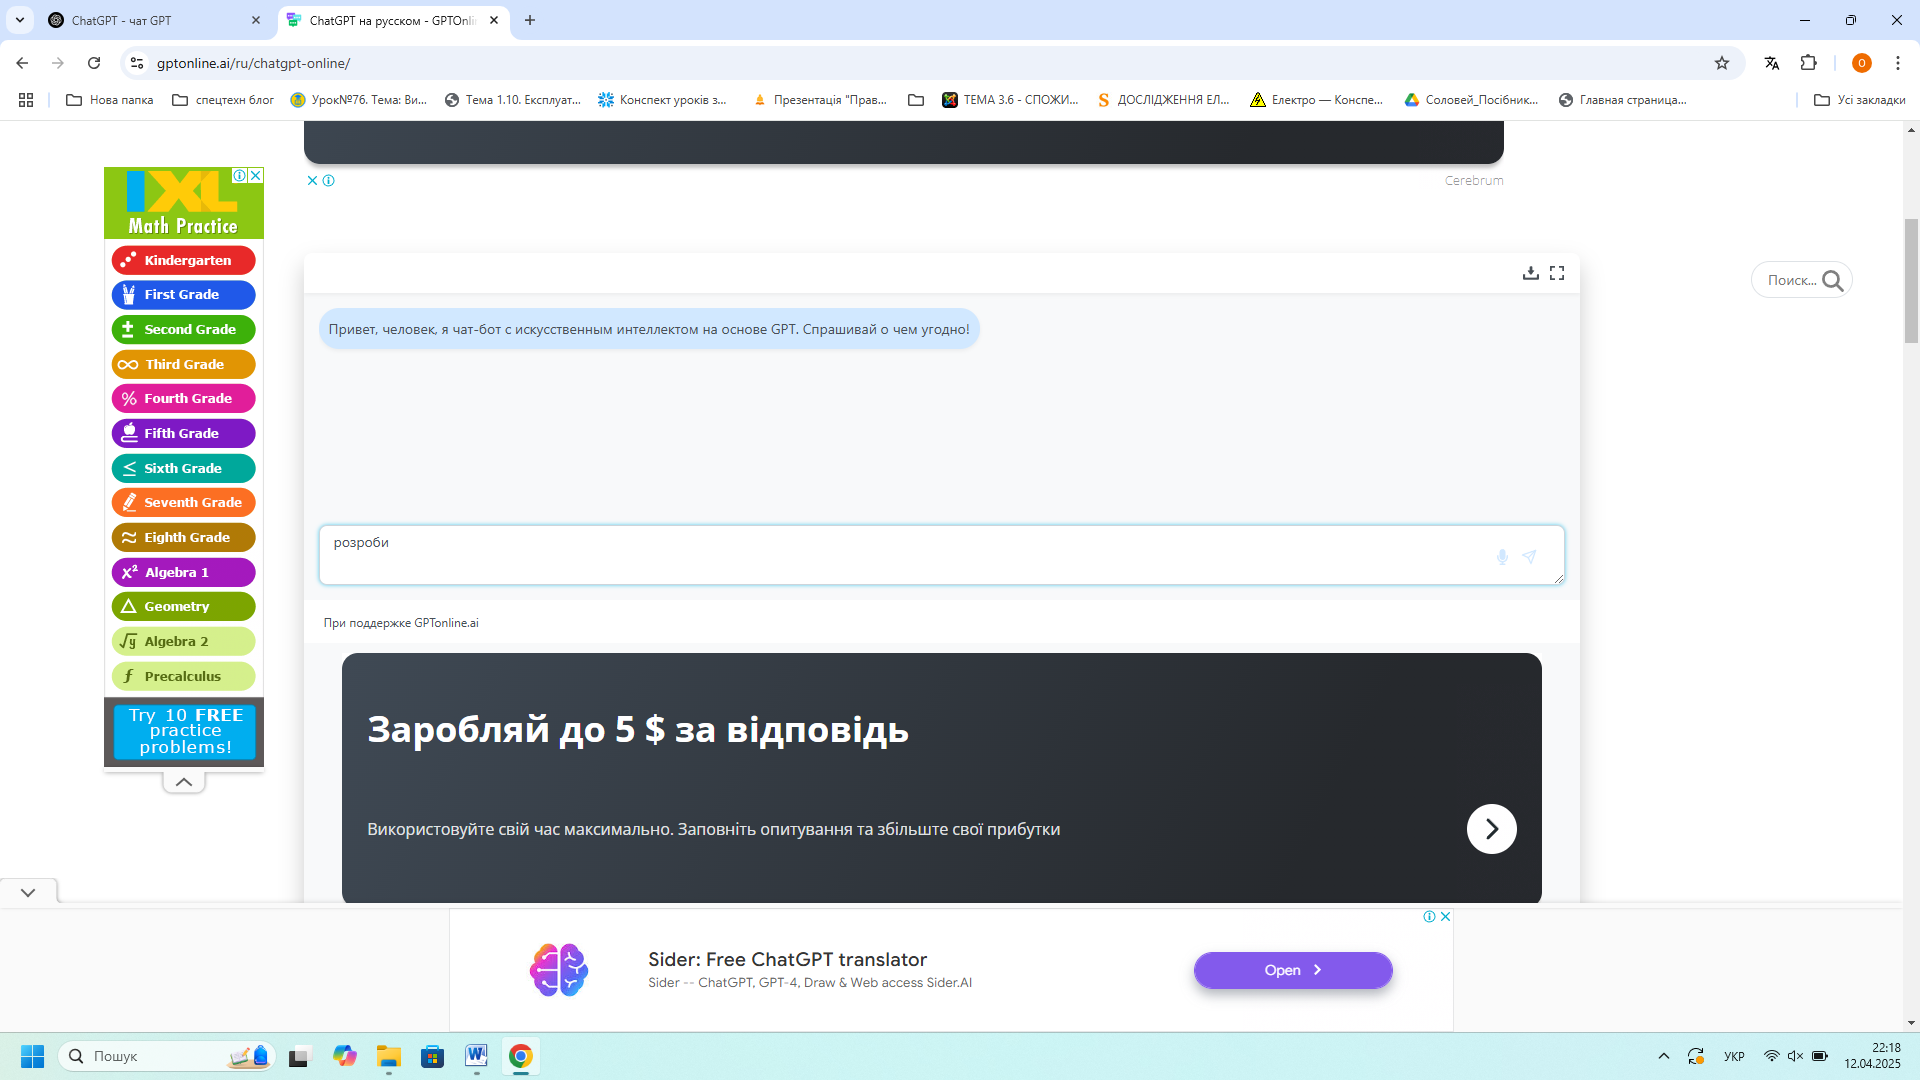The height and width of the screenshot is (1080, 1920).
Task: Click the send message paper plane icon
Action: click(1529, 557)
